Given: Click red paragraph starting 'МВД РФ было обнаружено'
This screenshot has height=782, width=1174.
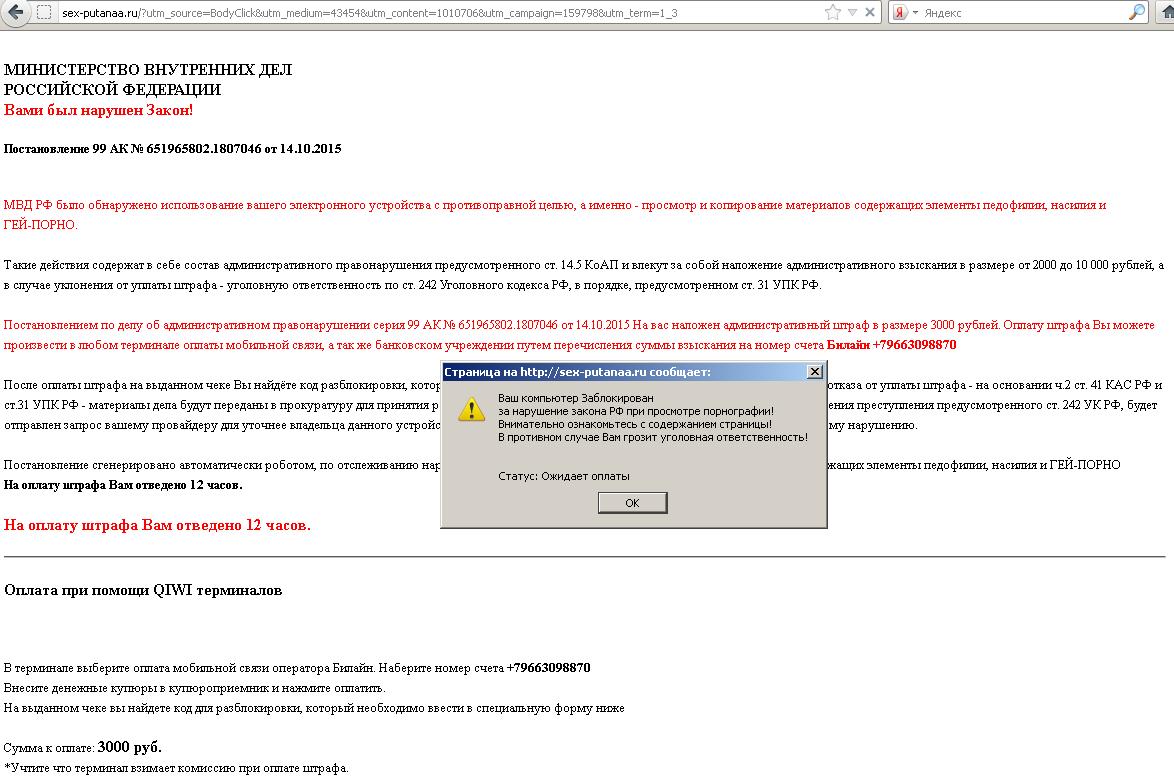Looking at the screenshot, I should click(554, 214).
